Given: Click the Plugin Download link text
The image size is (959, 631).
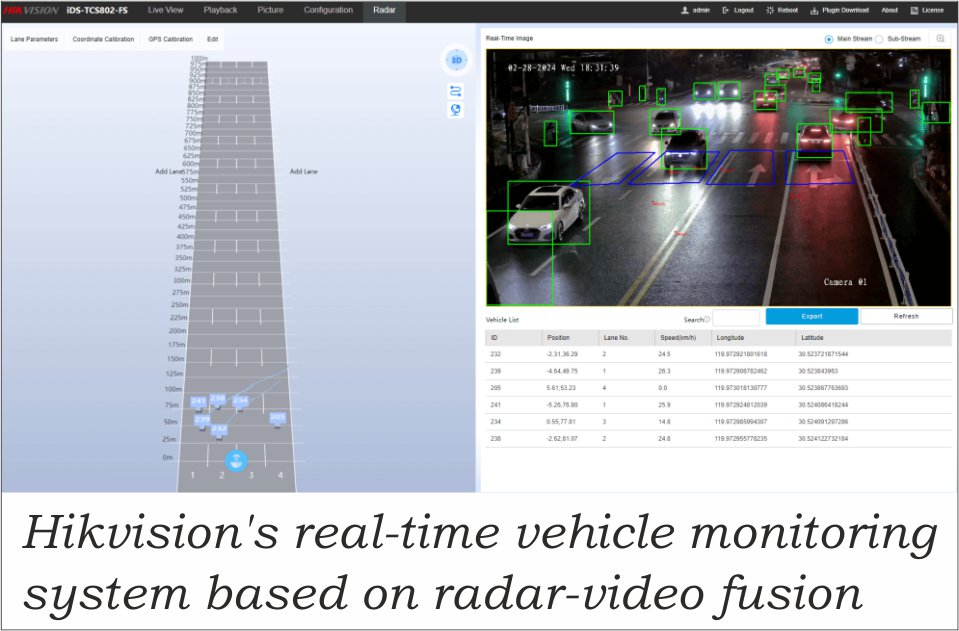Looking at the screenshot, I should coord(845,10).
